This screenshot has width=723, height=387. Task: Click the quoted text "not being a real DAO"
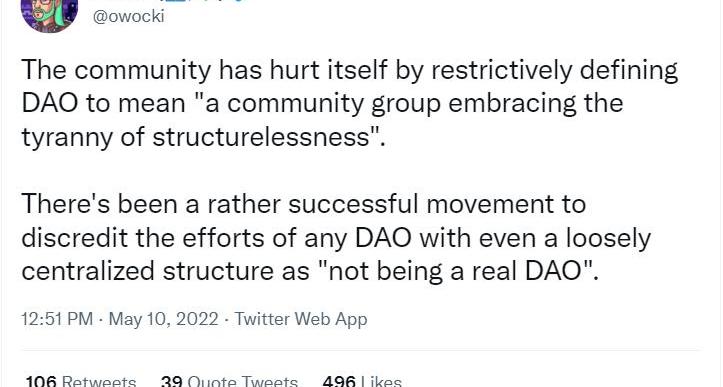(x=455, y=271)
